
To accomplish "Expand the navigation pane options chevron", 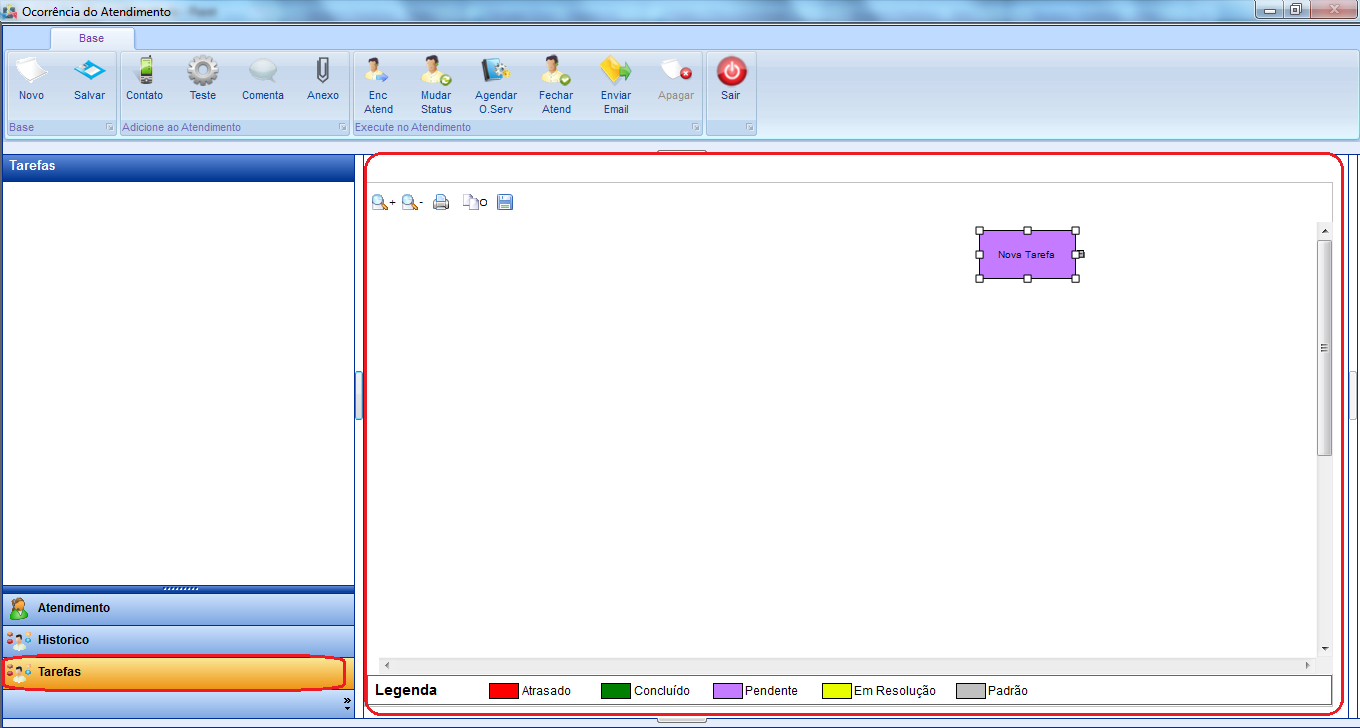I will point(347,704).
